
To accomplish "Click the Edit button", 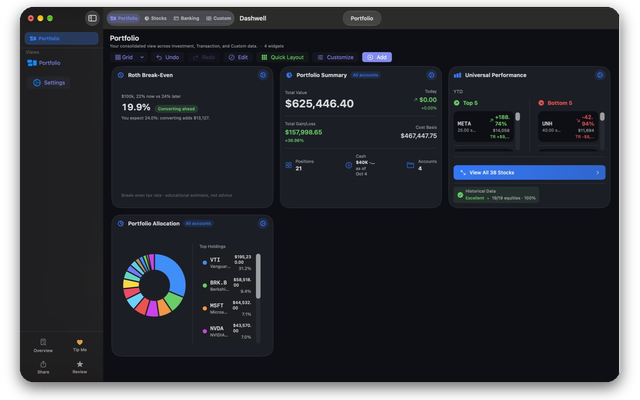I will point(238,57).
